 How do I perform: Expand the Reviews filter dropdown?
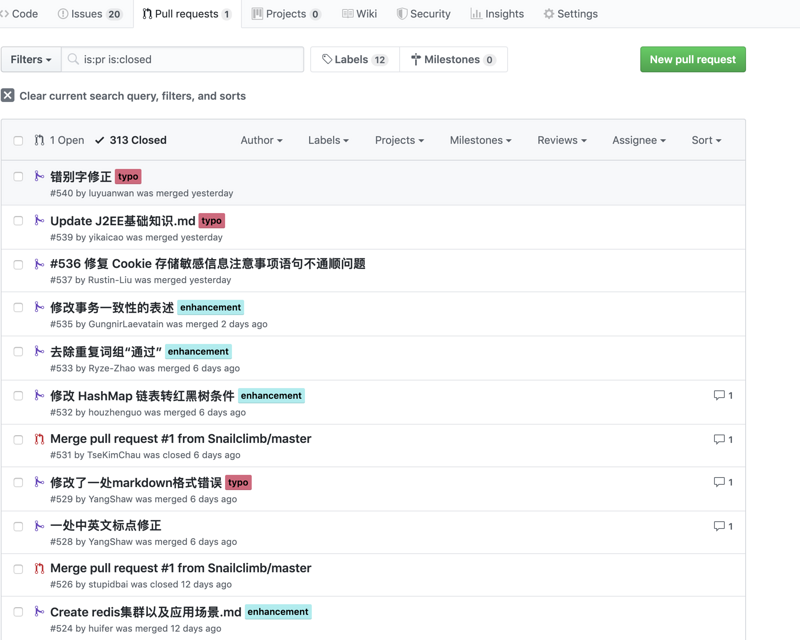pos(562,140)
